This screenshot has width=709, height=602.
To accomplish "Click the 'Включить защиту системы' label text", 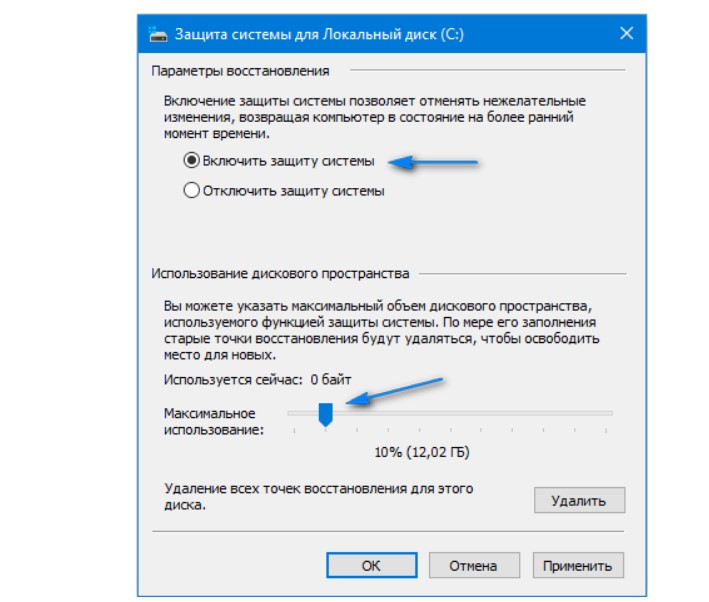I will click(288, 161).
